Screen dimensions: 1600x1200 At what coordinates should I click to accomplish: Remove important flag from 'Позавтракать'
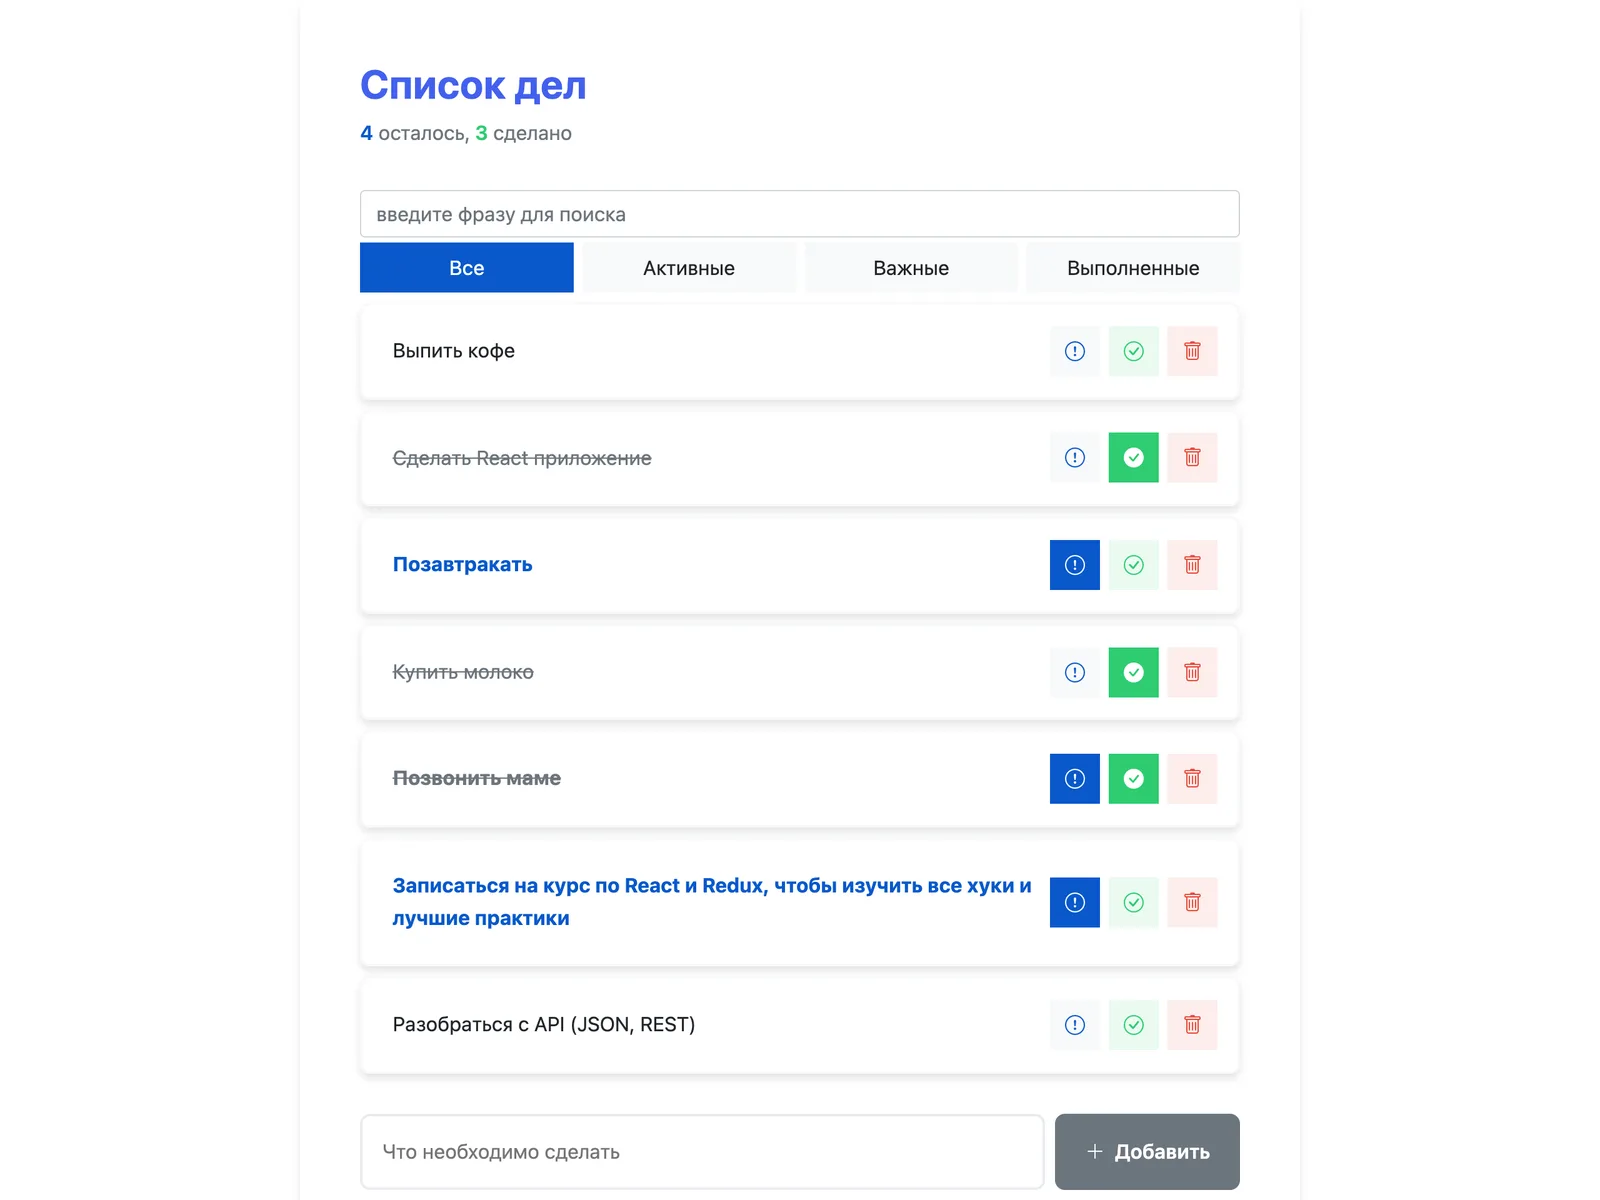1074,565
